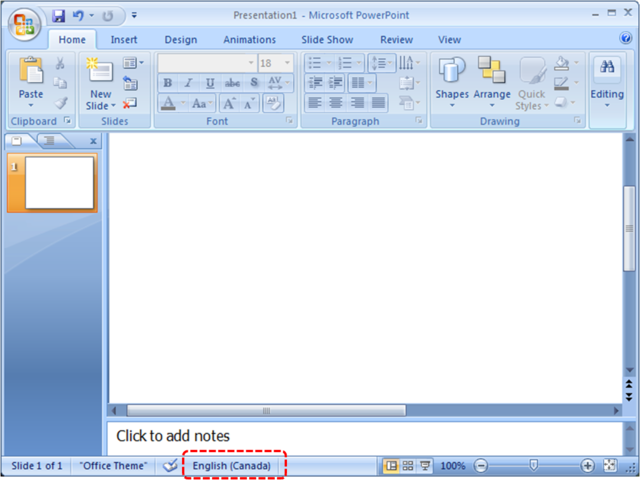The height and width of the screenshot is (480, 640).
Task: Toggle Text Shadow S button
Action: point(254,83)
